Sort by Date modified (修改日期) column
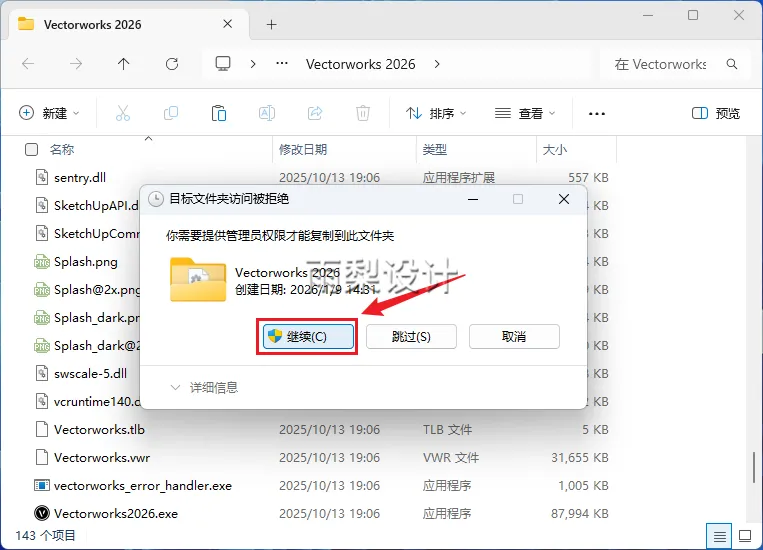 [x=303, y=149]
